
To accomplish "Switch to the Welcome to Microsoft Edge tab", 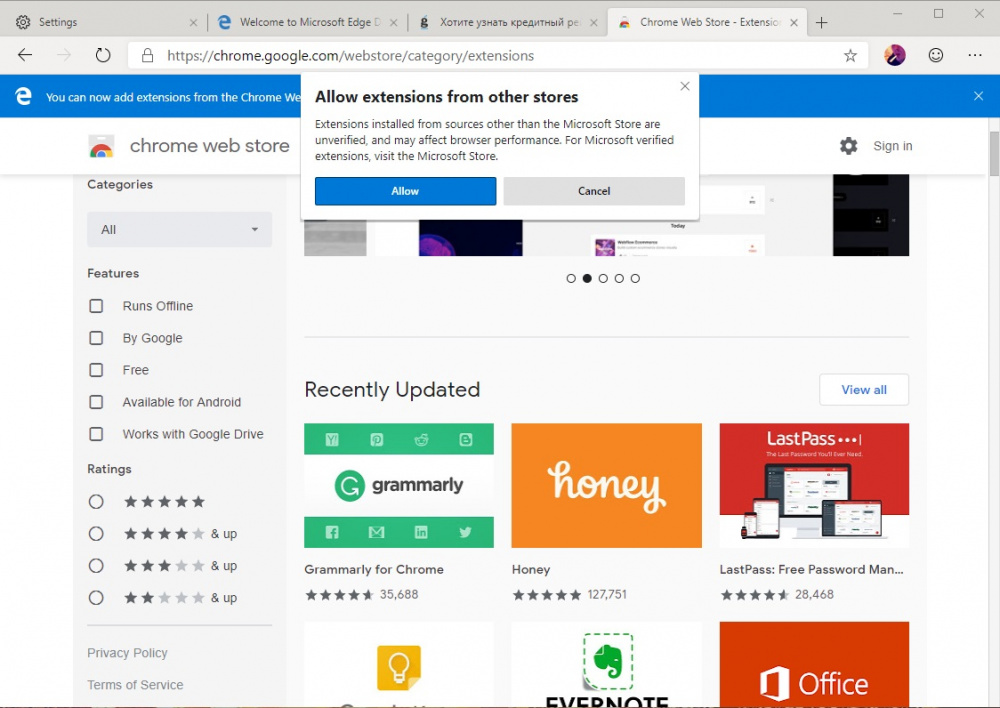I will point(307,22).
